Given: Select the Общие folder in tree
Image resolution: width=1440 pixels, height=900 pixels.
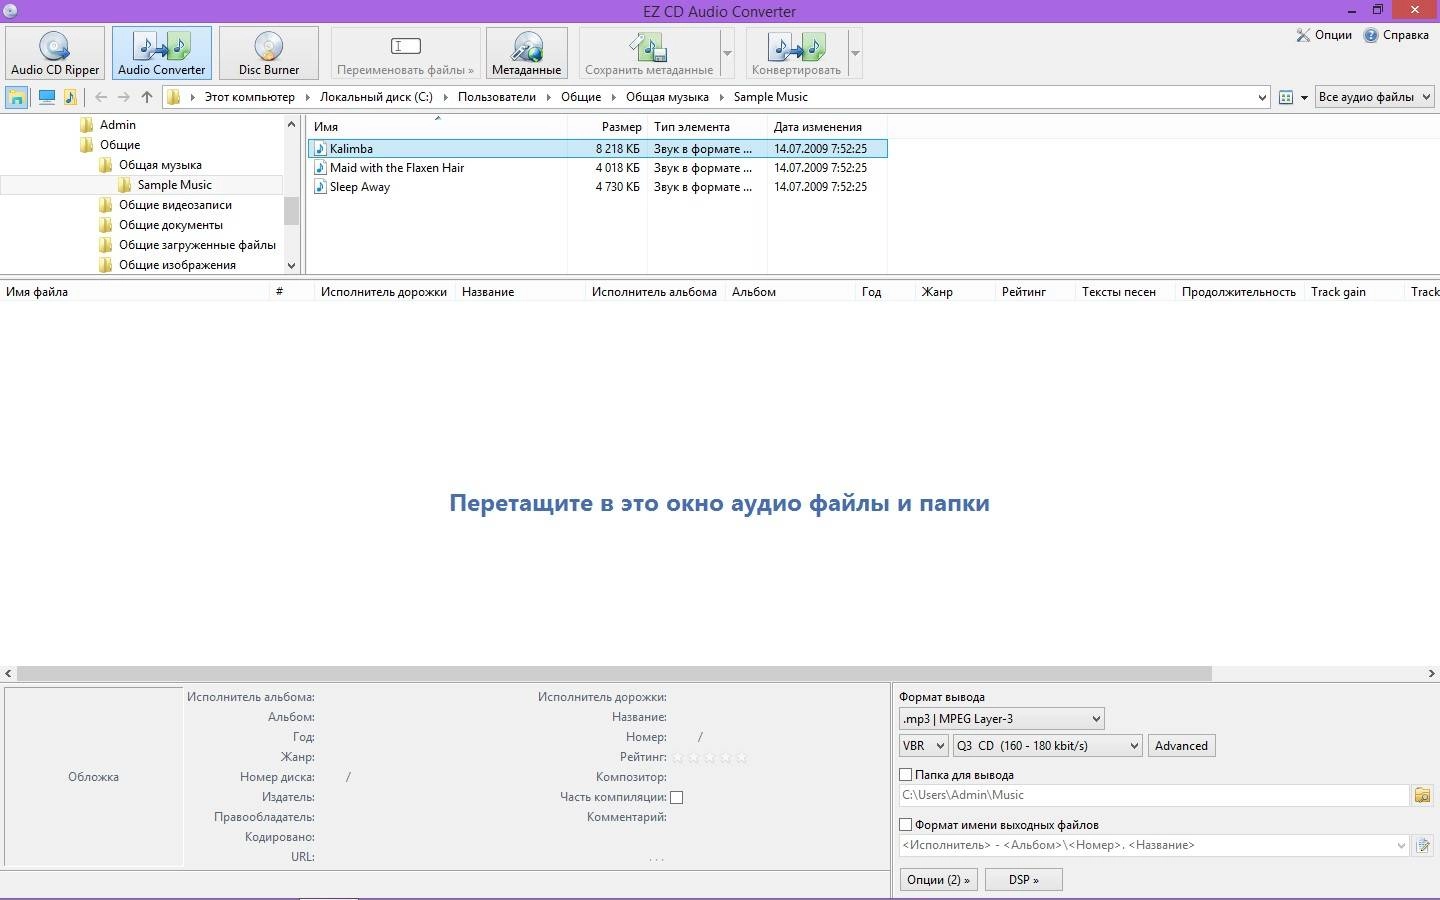Looking at the screenshot, I should [120, 145].
